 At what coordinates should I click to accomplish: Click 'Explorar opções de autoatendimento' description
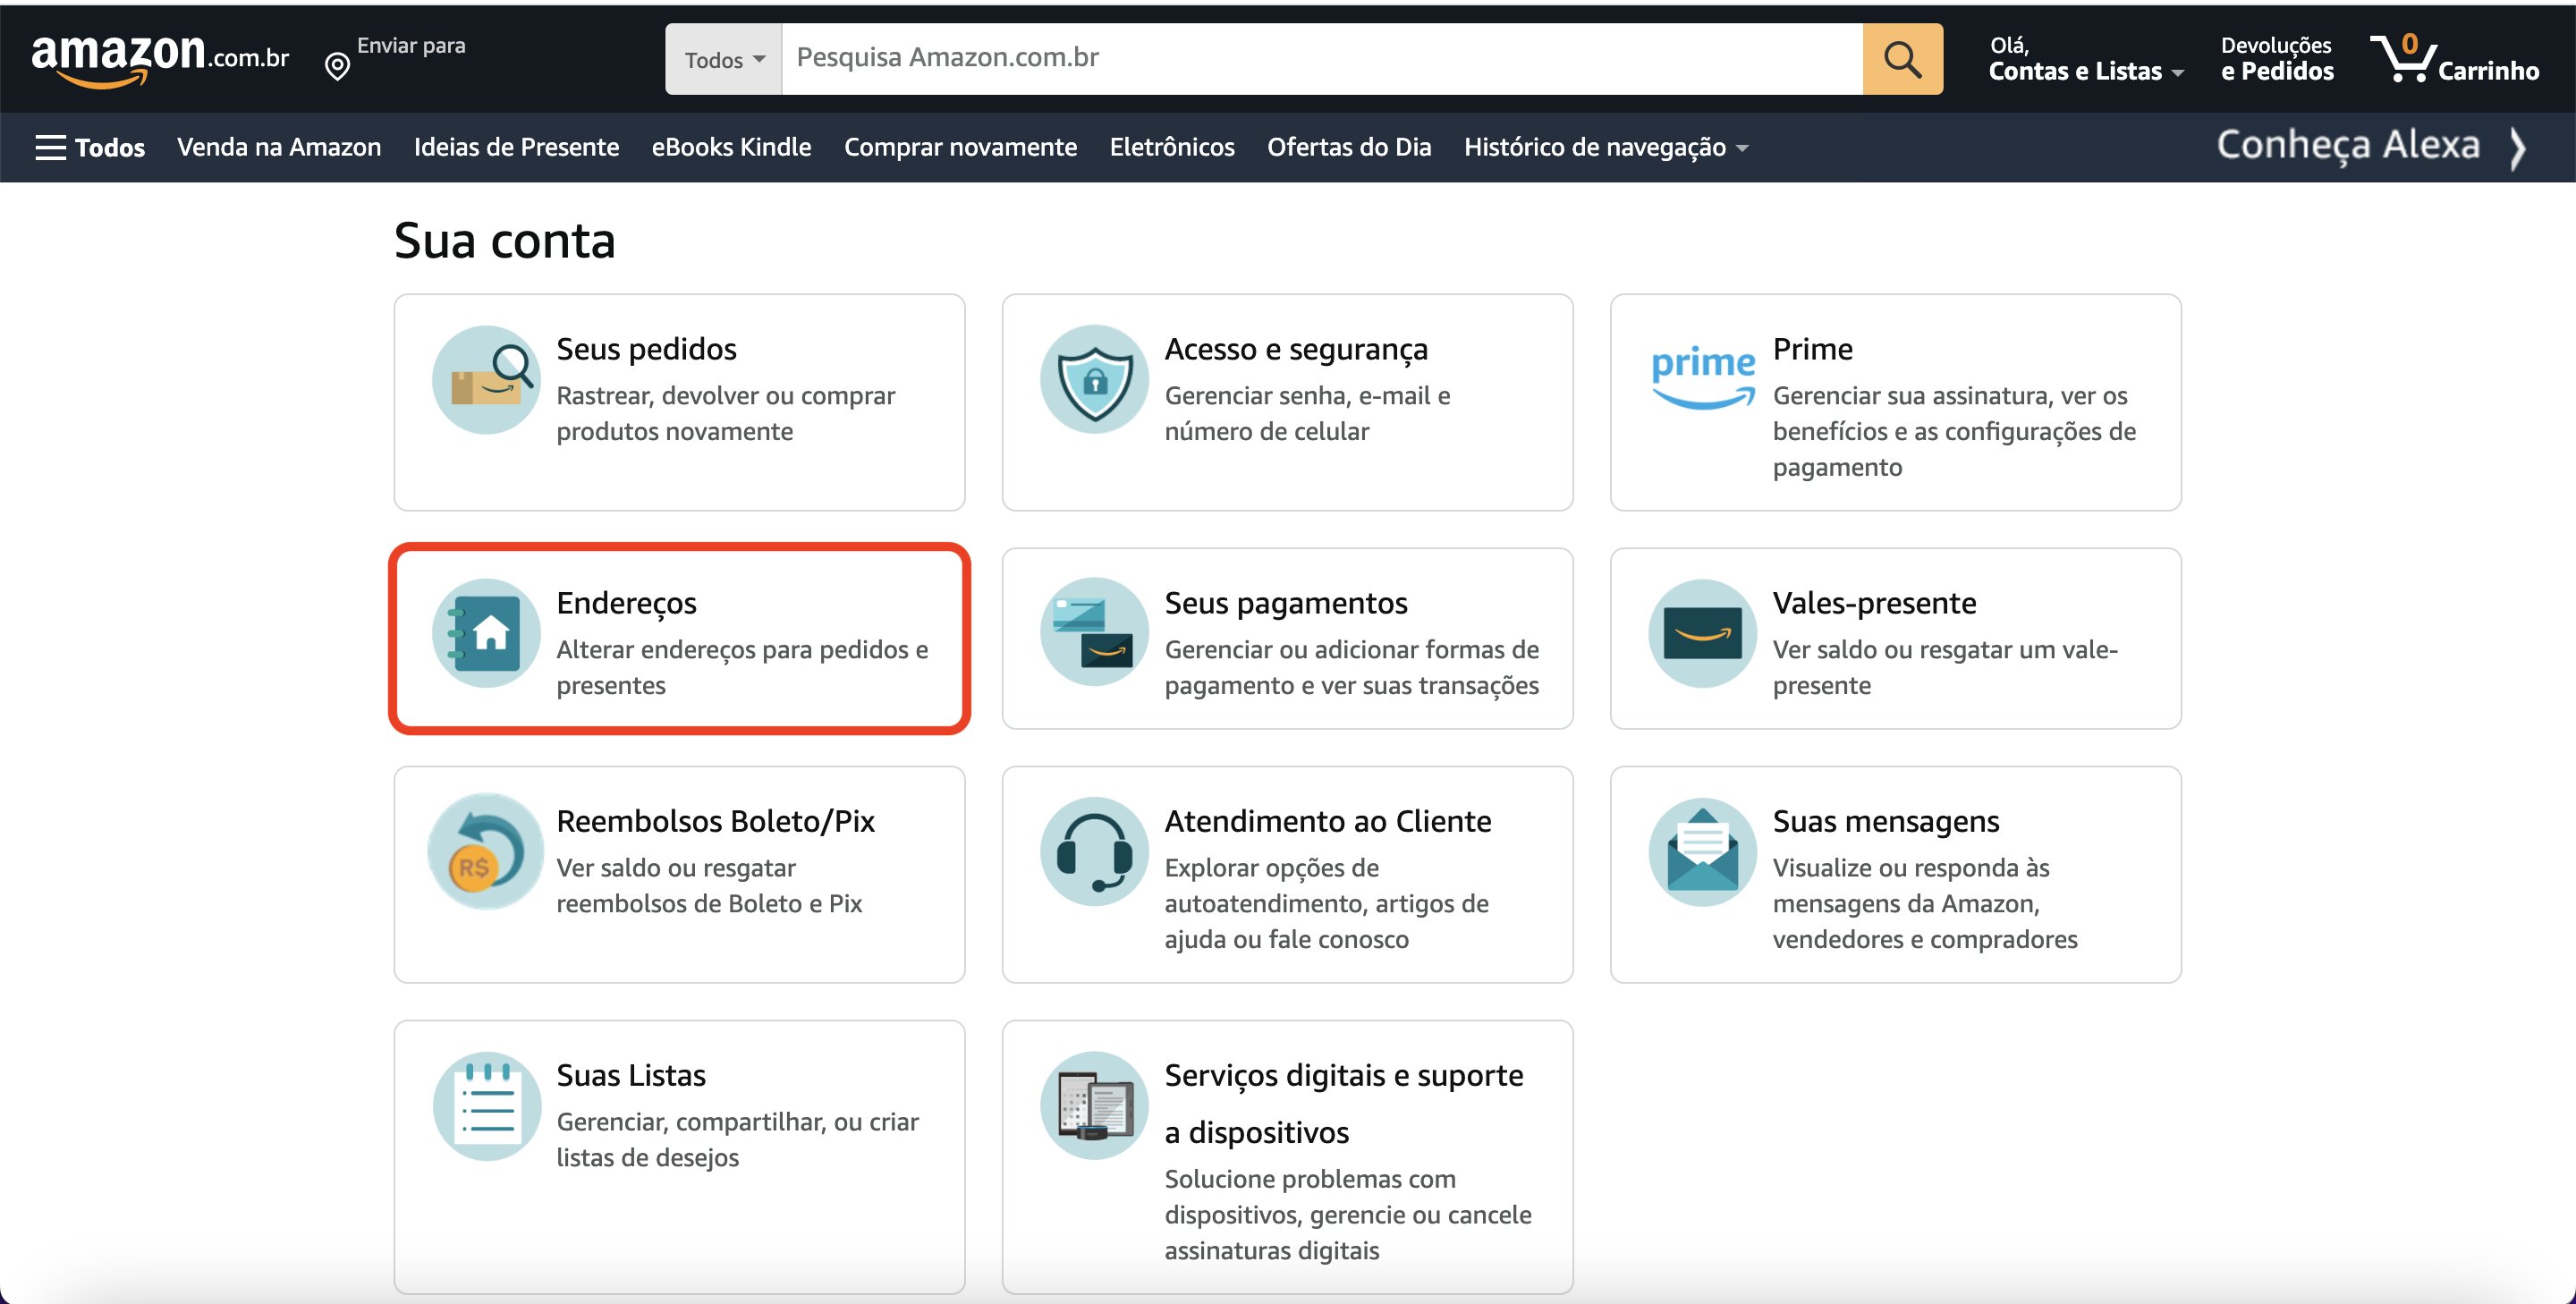(1326, 903)
